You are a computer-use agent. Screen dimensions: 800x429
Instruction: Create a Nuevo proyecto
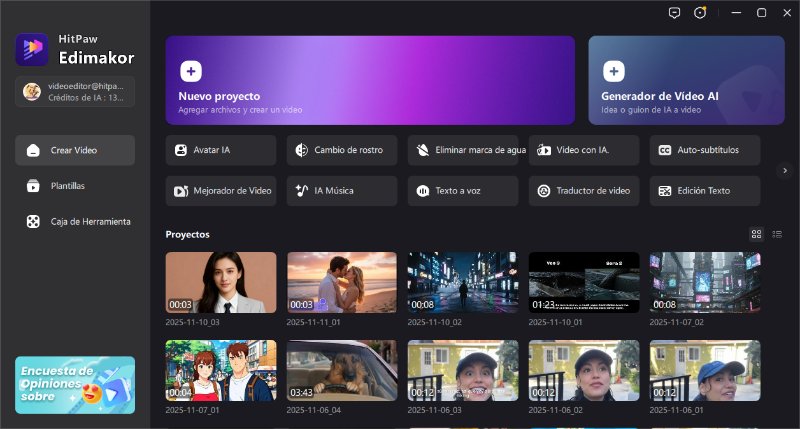coord(370,80)
